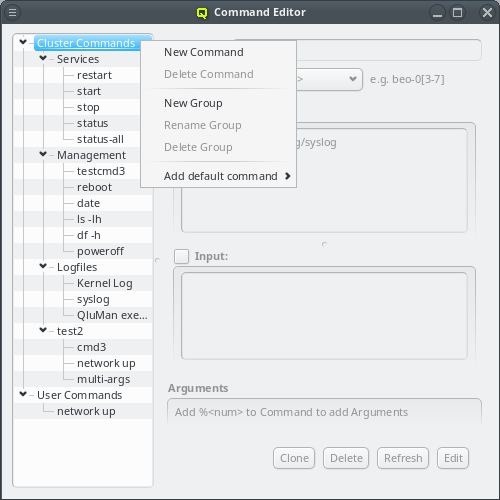Select network up under test2

click(106, 363)
